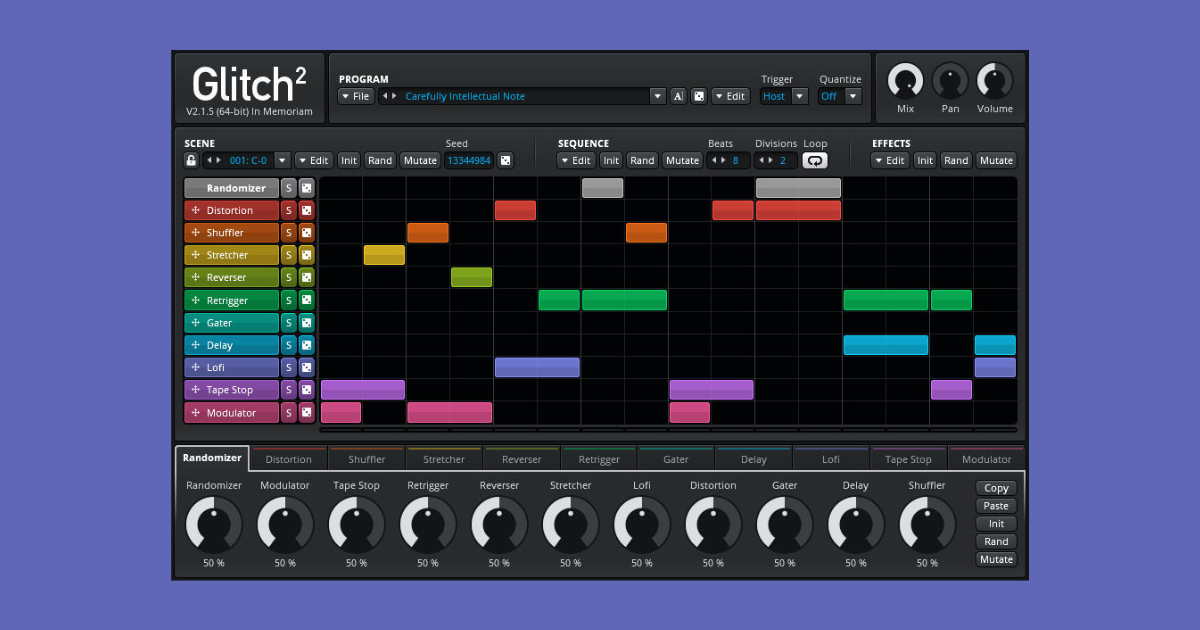Click the program dice icon next to Edit

click(699, 96)
